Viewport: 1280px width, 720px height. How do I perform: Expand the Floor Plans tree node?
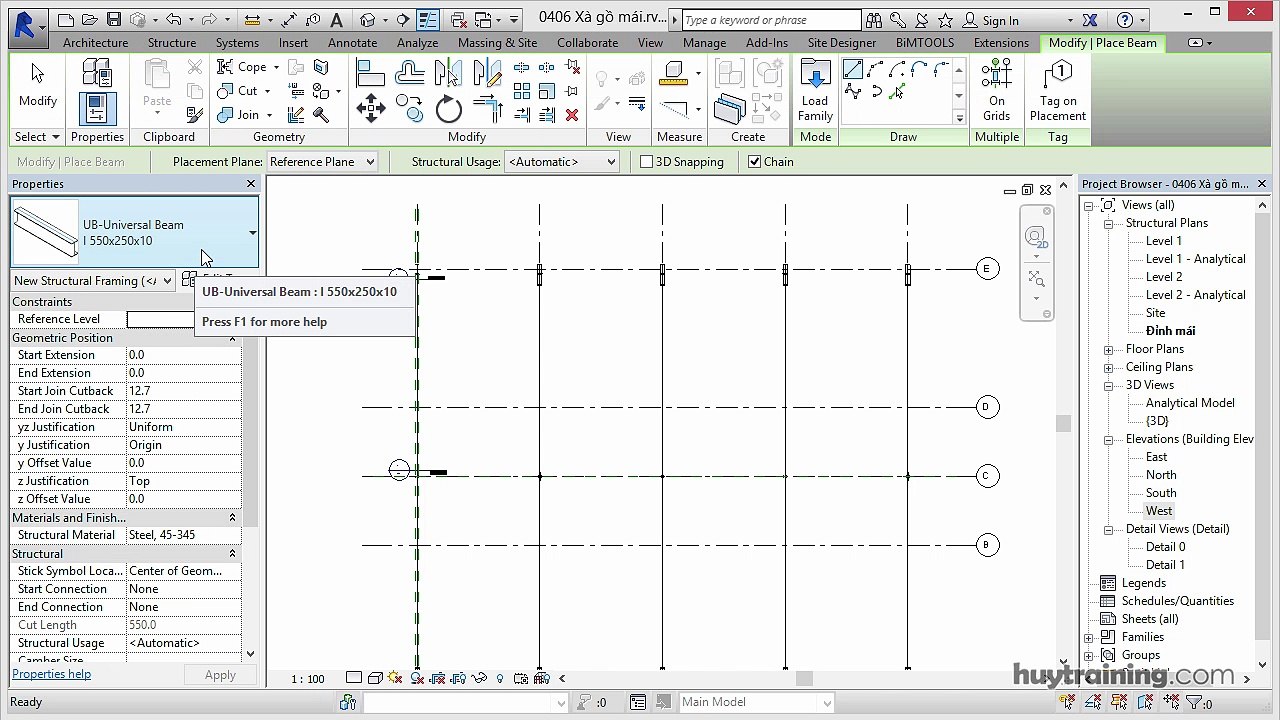point(1108,350)
